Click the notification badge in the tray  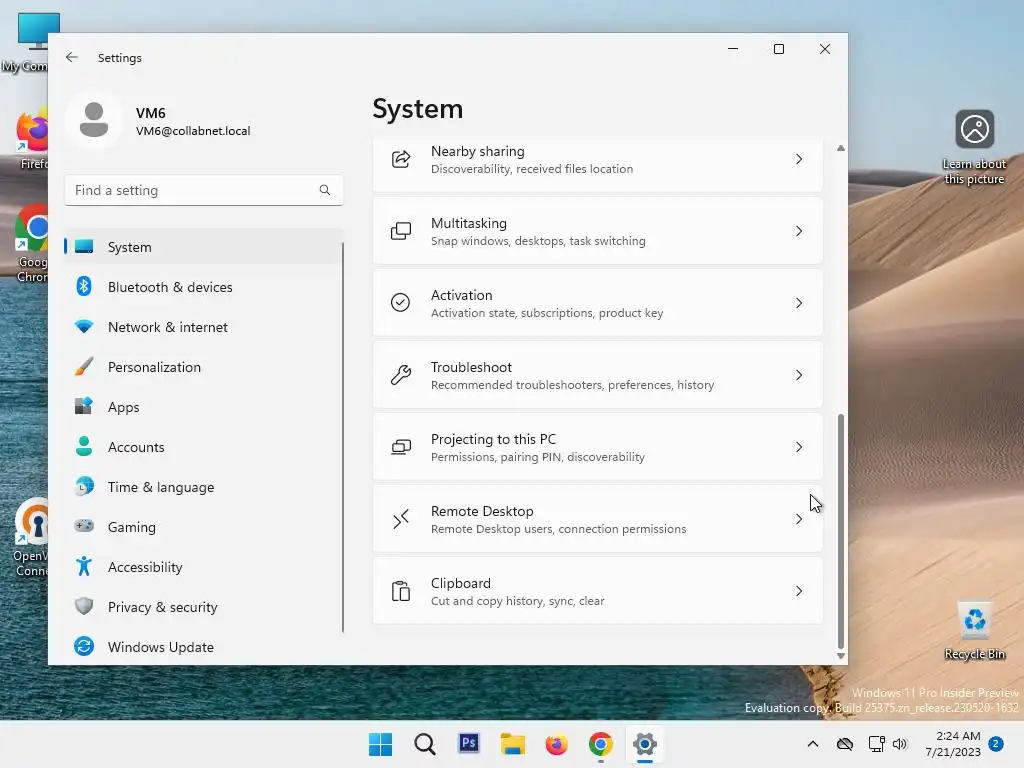(x=996, y=744)
